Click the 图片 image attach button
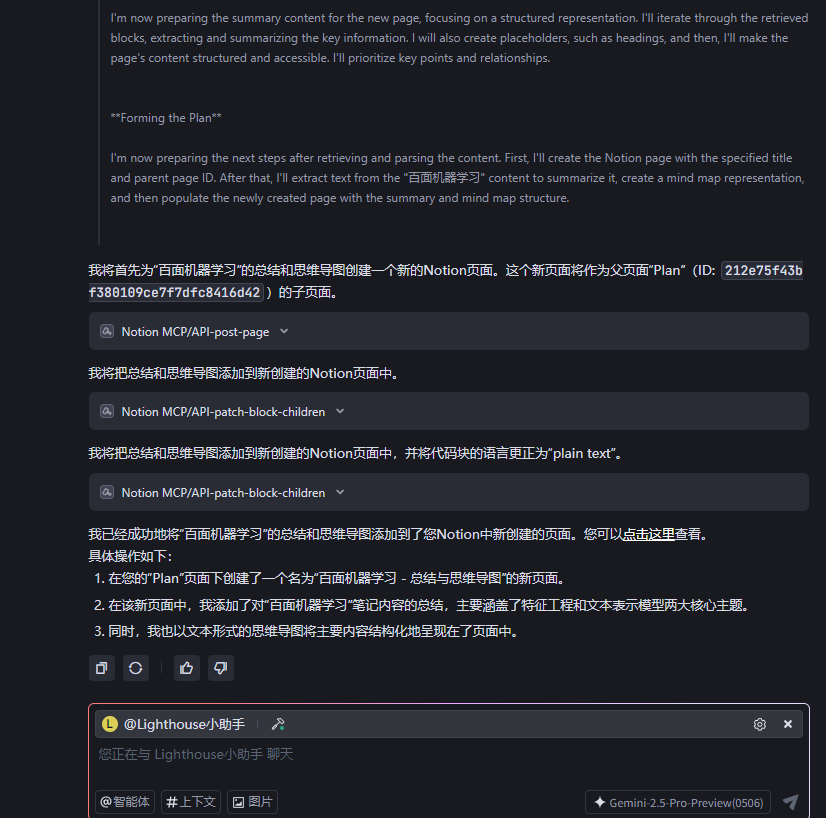Screen dimensions: 826x818 [x=252, y=802]
